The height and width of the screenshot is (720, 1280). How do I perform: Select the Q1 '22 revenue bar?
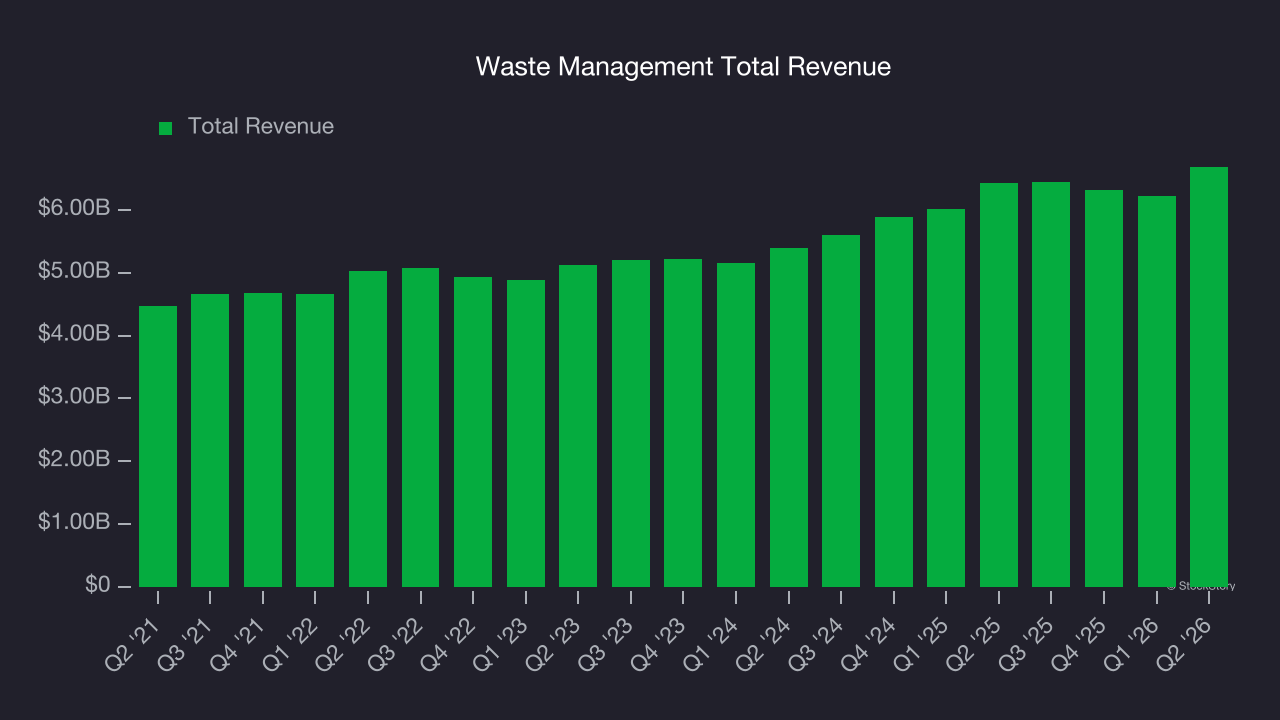pos(315,440)
